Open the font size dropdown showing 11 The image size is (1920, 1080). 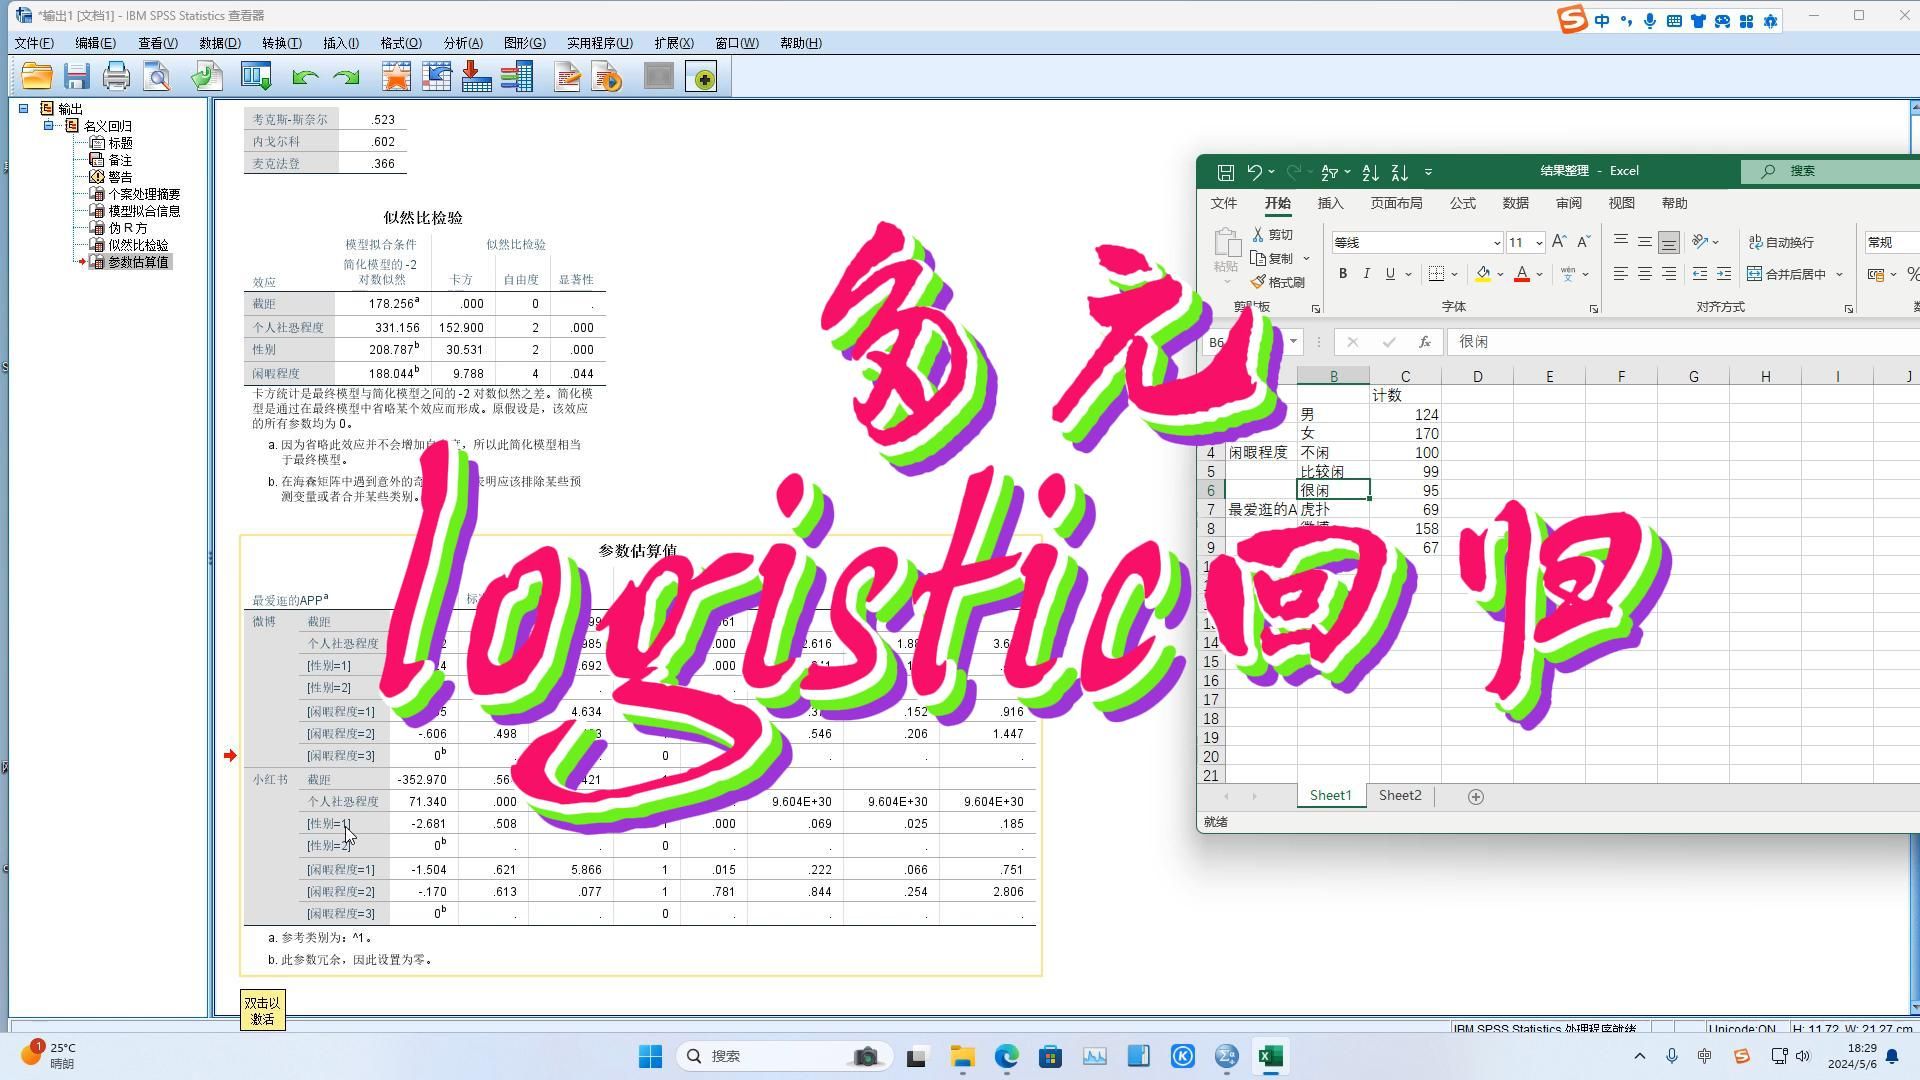coord(1538,243)
